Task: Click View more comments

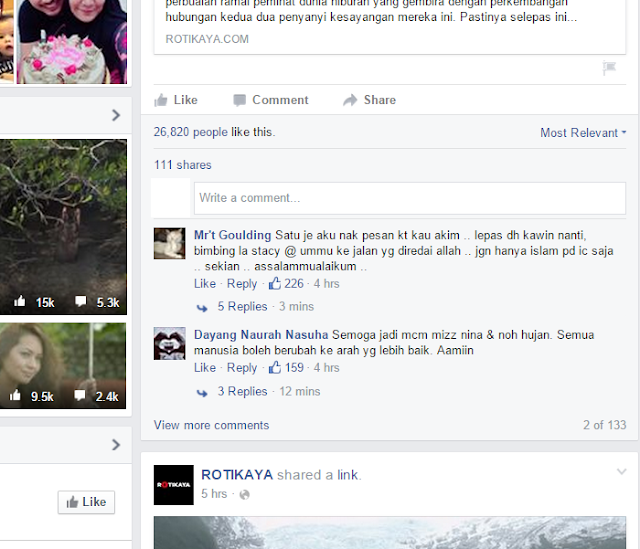Action: click(x=211, y=425)
